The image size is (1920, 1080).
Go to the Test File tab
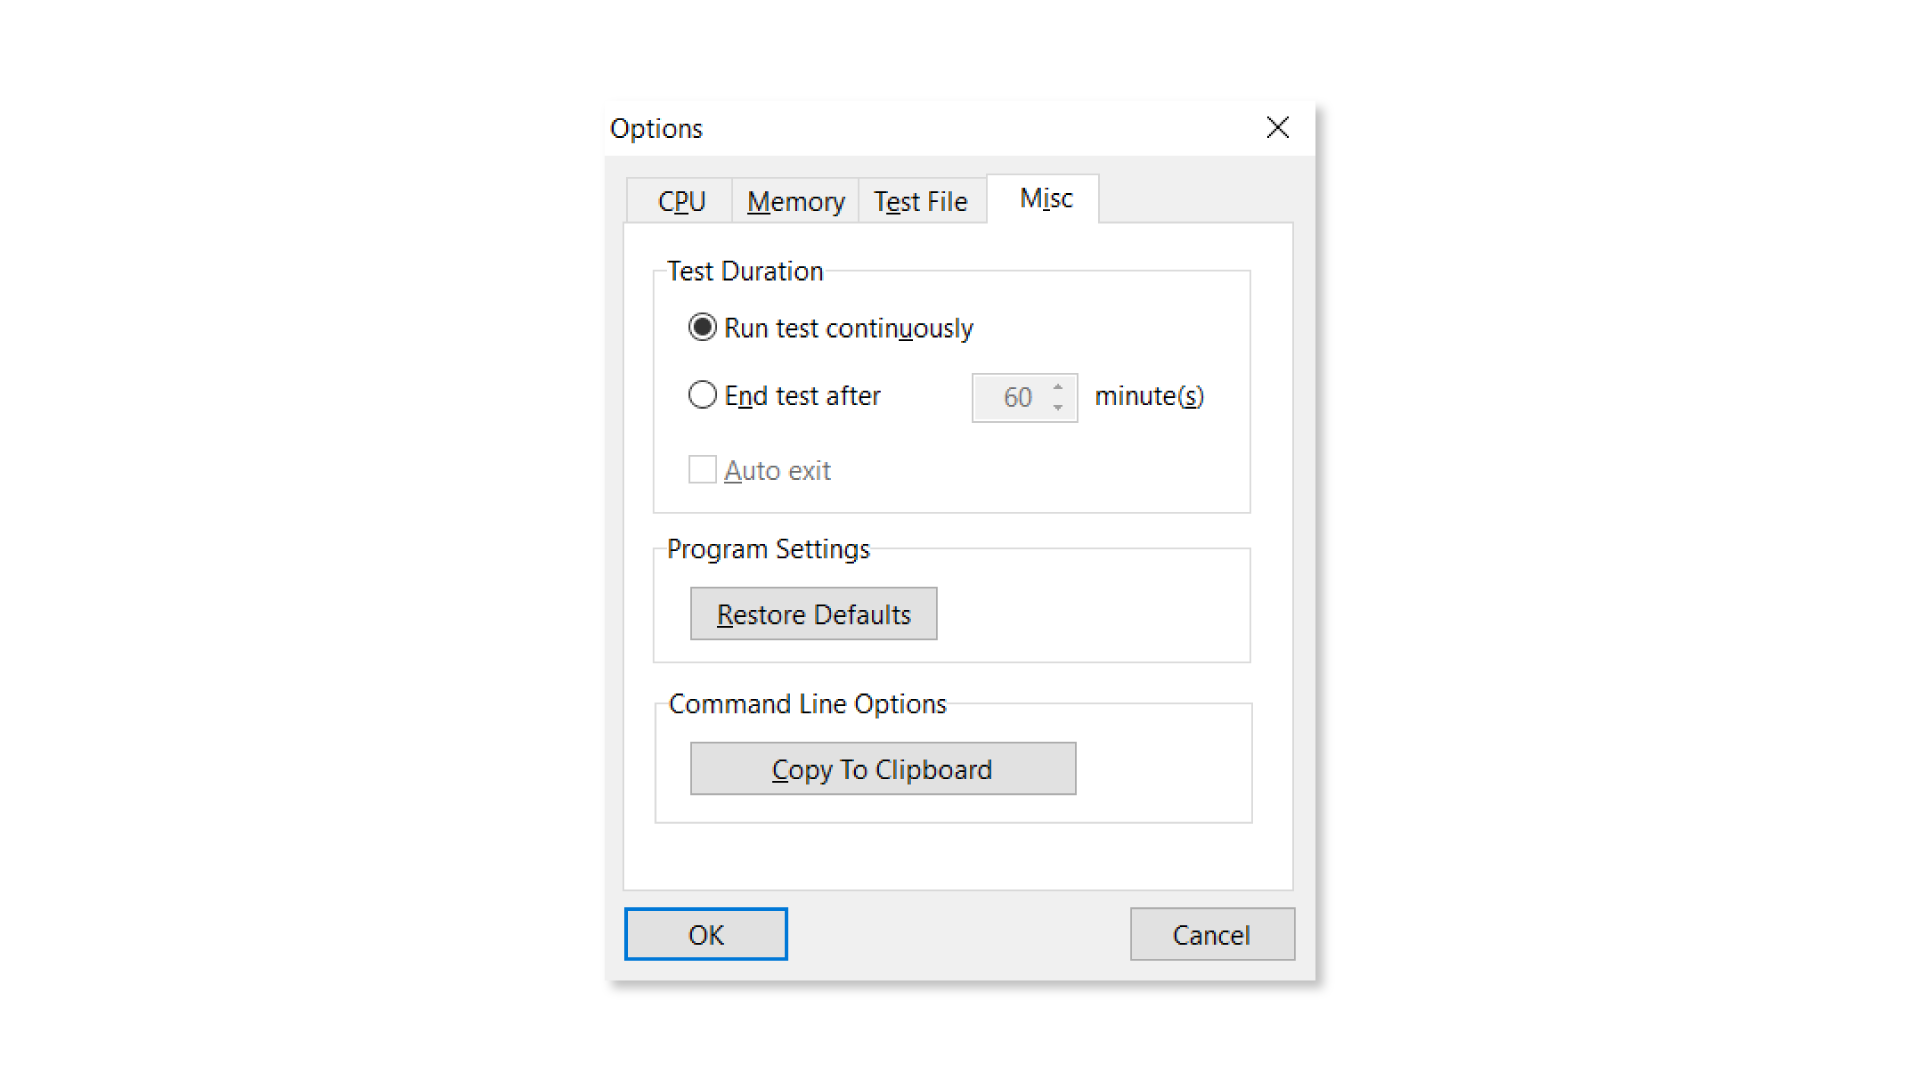[920, 201]
